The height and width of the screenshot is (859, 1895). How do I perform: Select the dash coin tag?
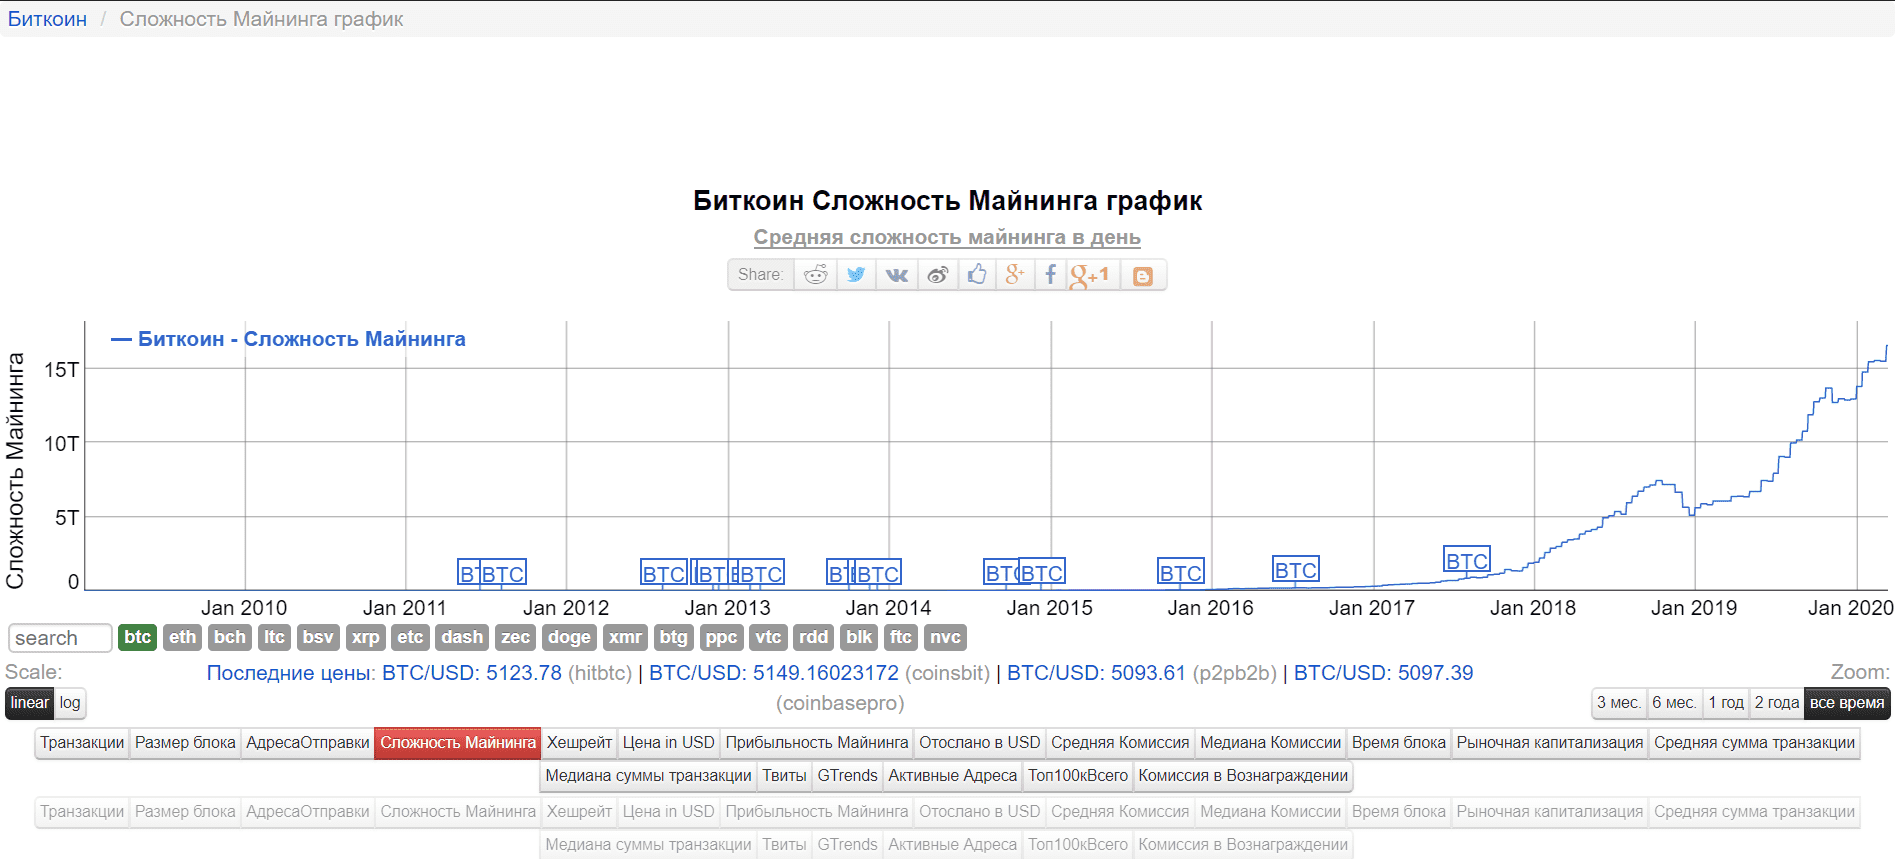pyautogui.click(x=462, y=637)
